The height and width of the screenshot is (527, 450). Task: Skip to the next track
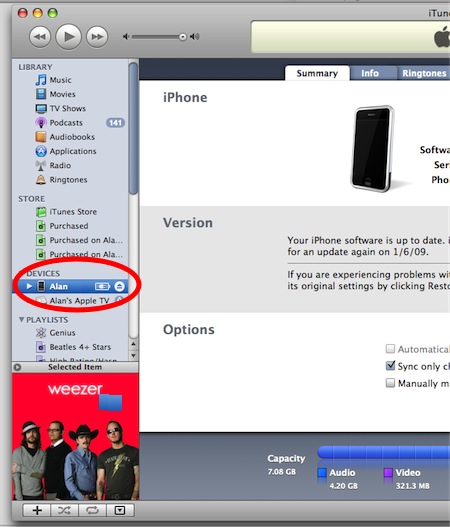(x=97, y=37)
